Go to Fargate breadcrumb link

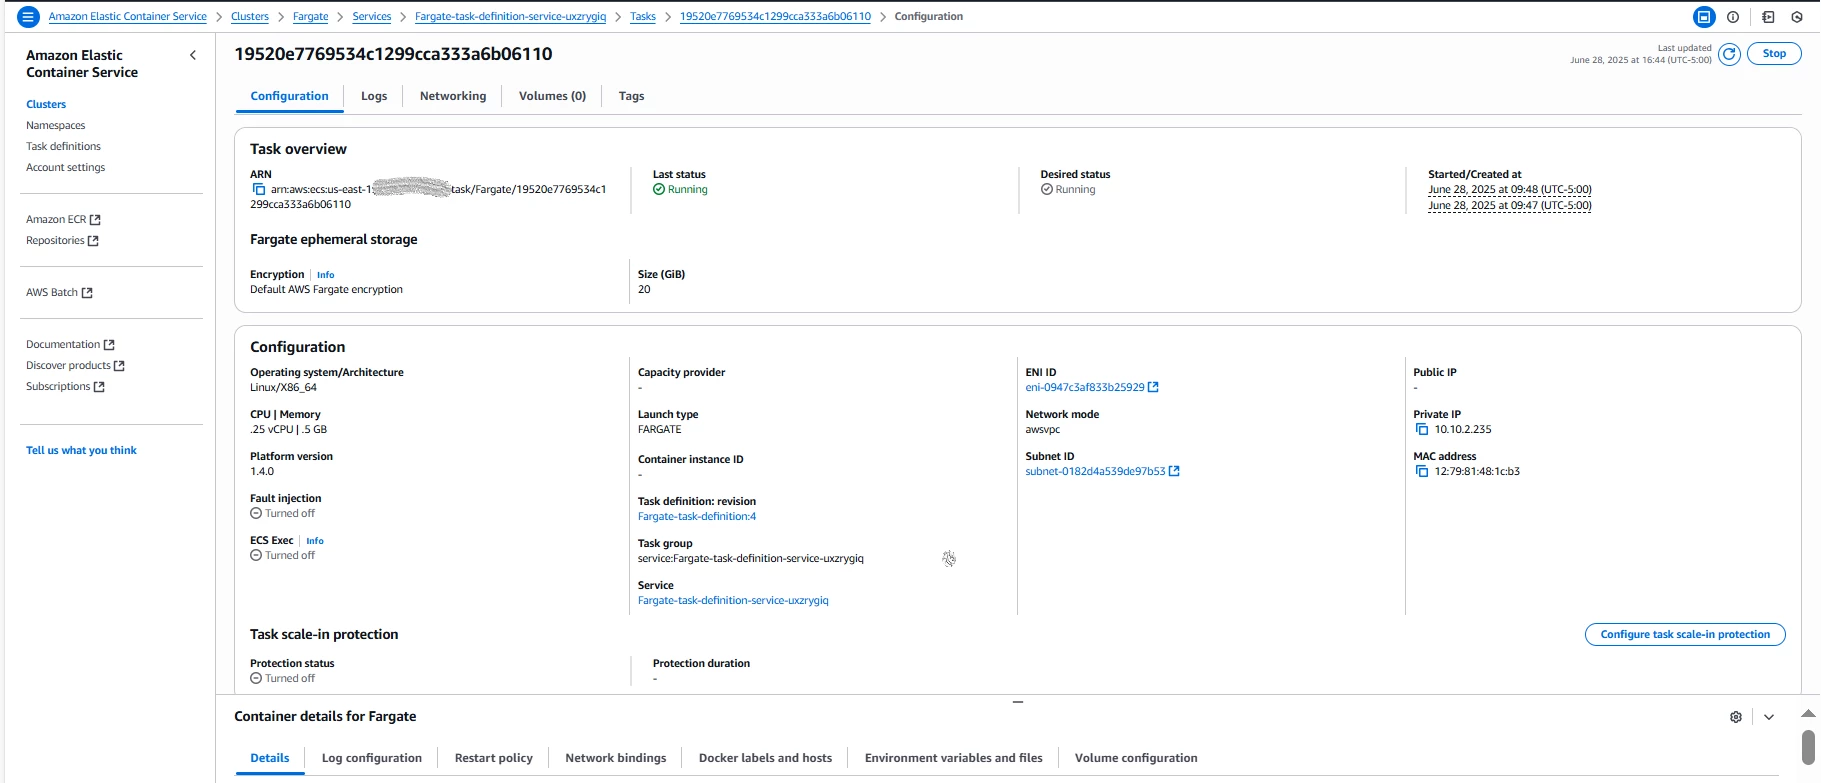coord(311,17)
